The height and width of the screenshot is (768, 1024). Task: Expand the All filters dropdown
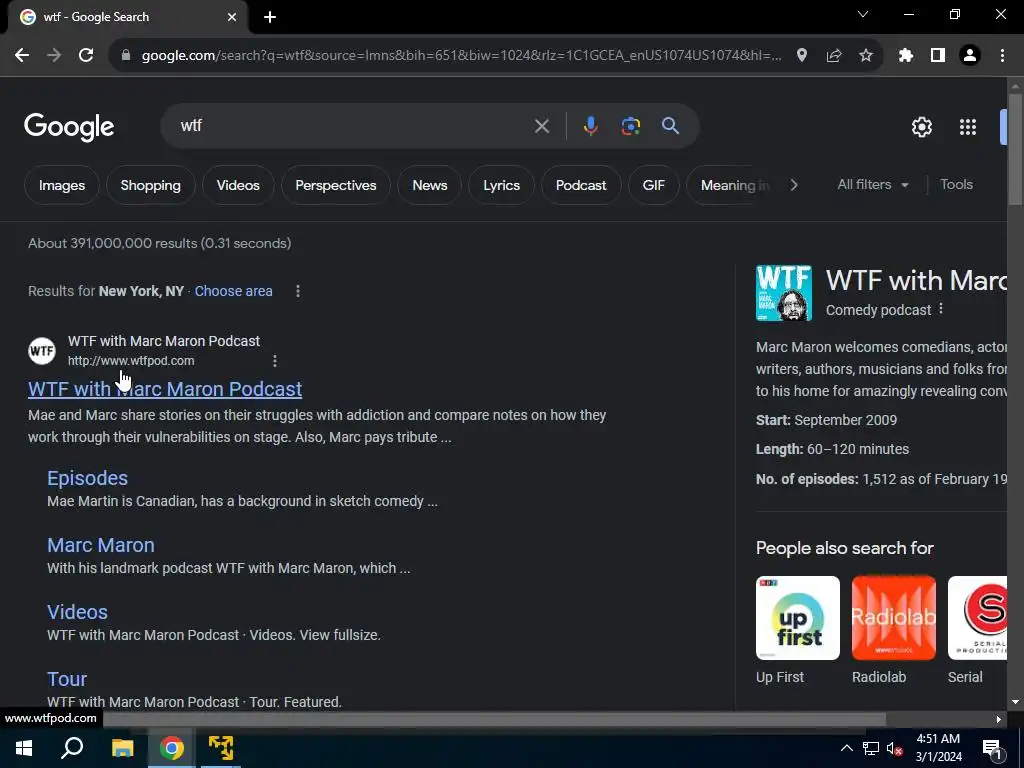tap(873, 185)
